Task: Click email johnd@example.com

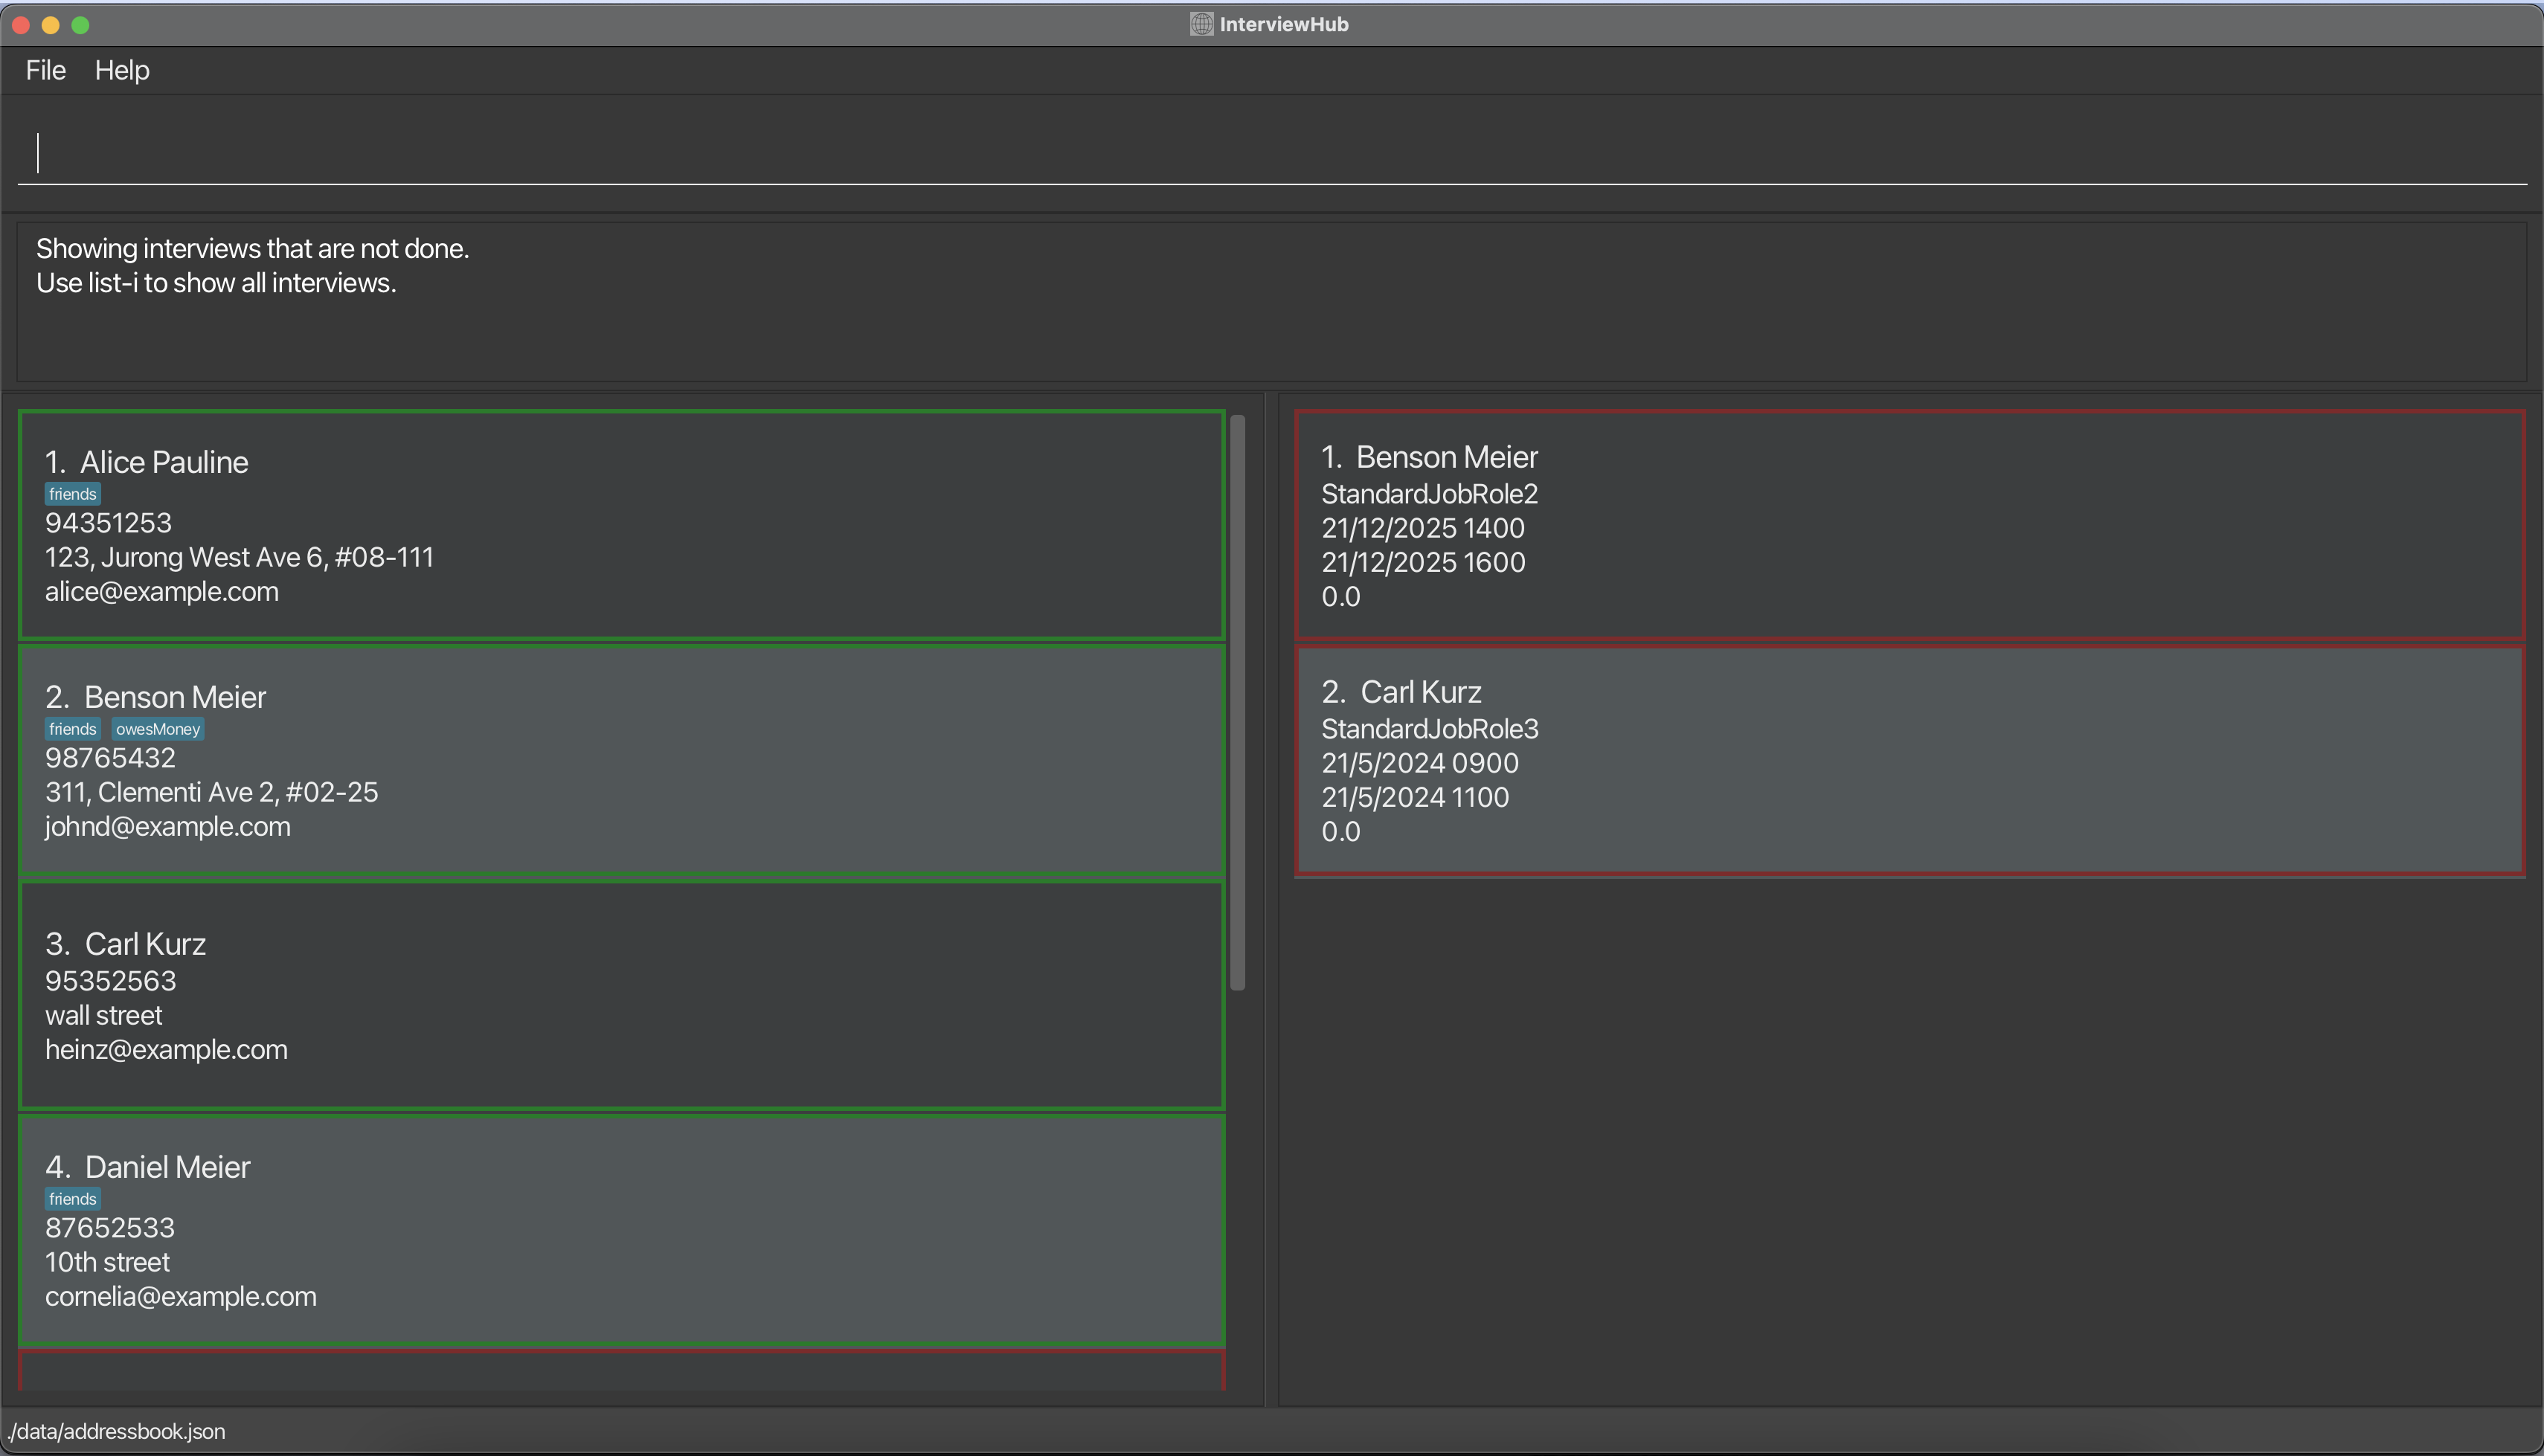Action: (x=168, y=826)
